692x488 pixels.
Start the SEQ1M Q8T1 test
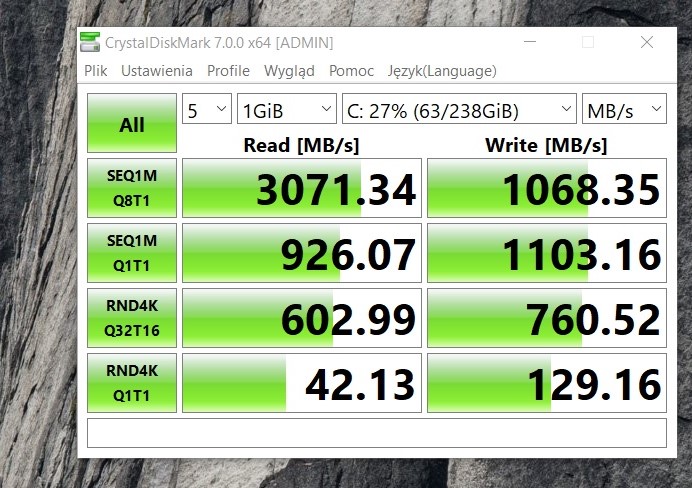click(x=132, y=188)
